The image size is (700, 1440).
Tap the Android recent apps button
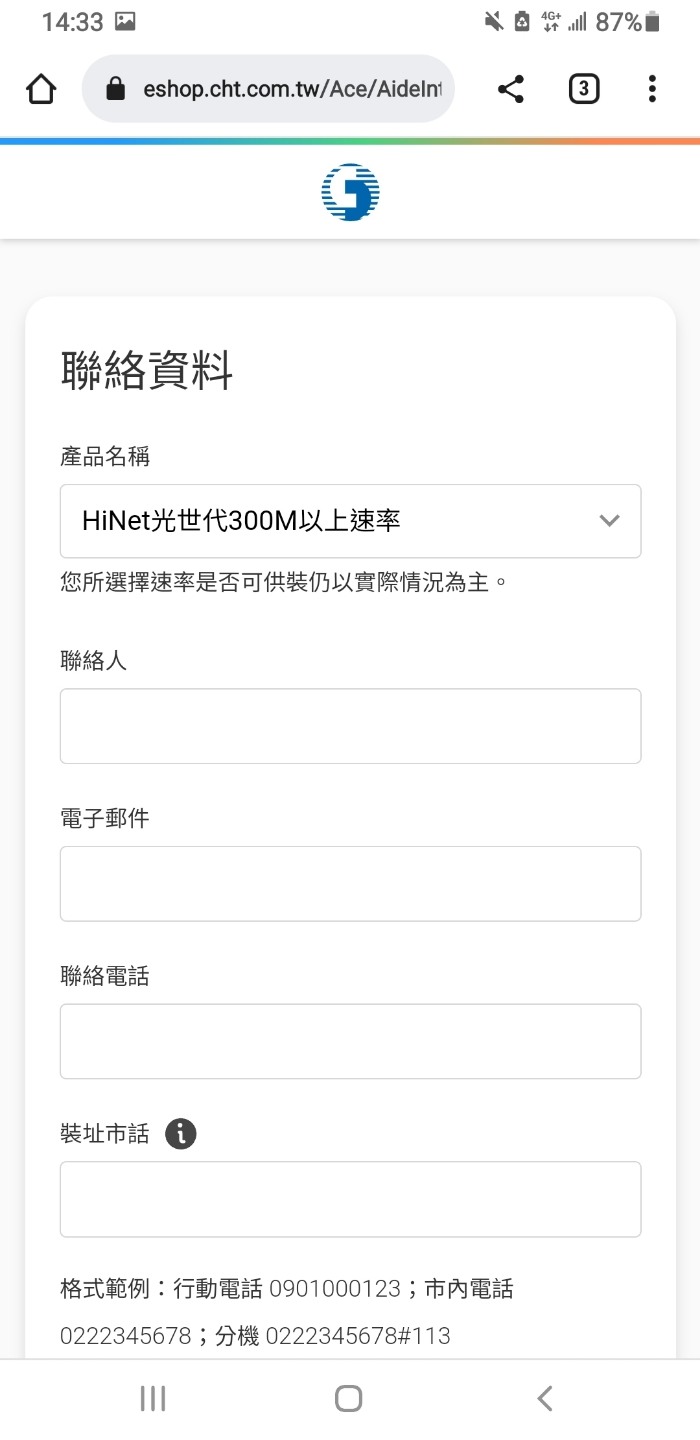153,1398
